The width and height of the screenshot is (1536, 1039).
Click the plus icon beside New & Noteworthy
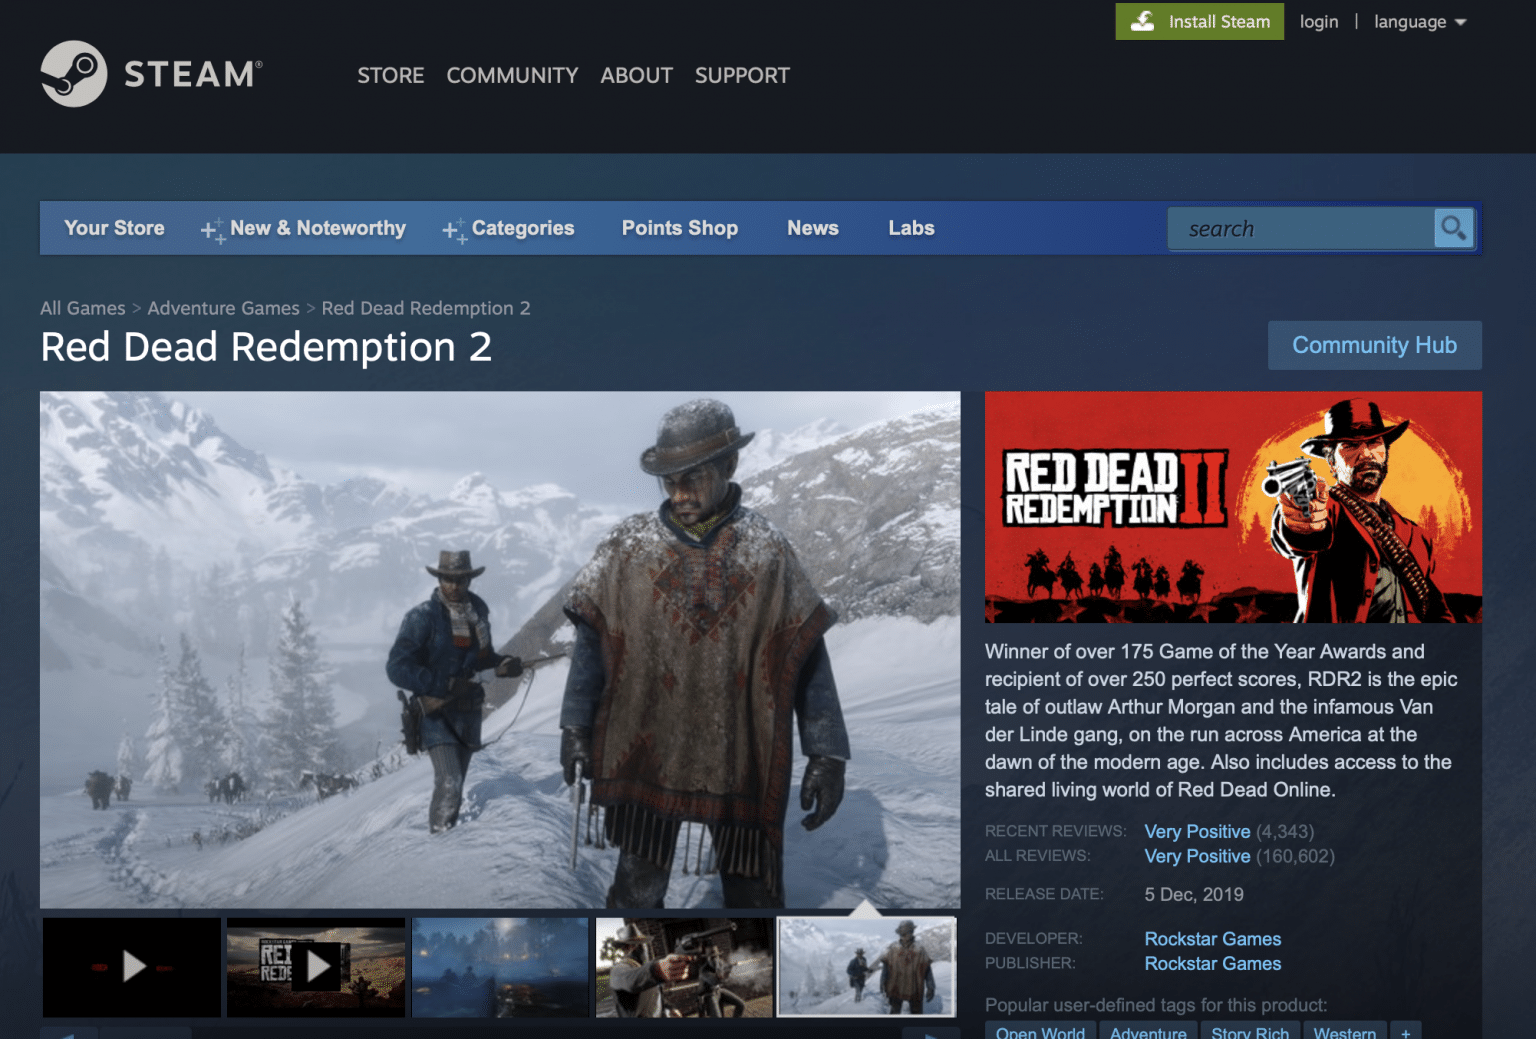[x=210, y=228]
